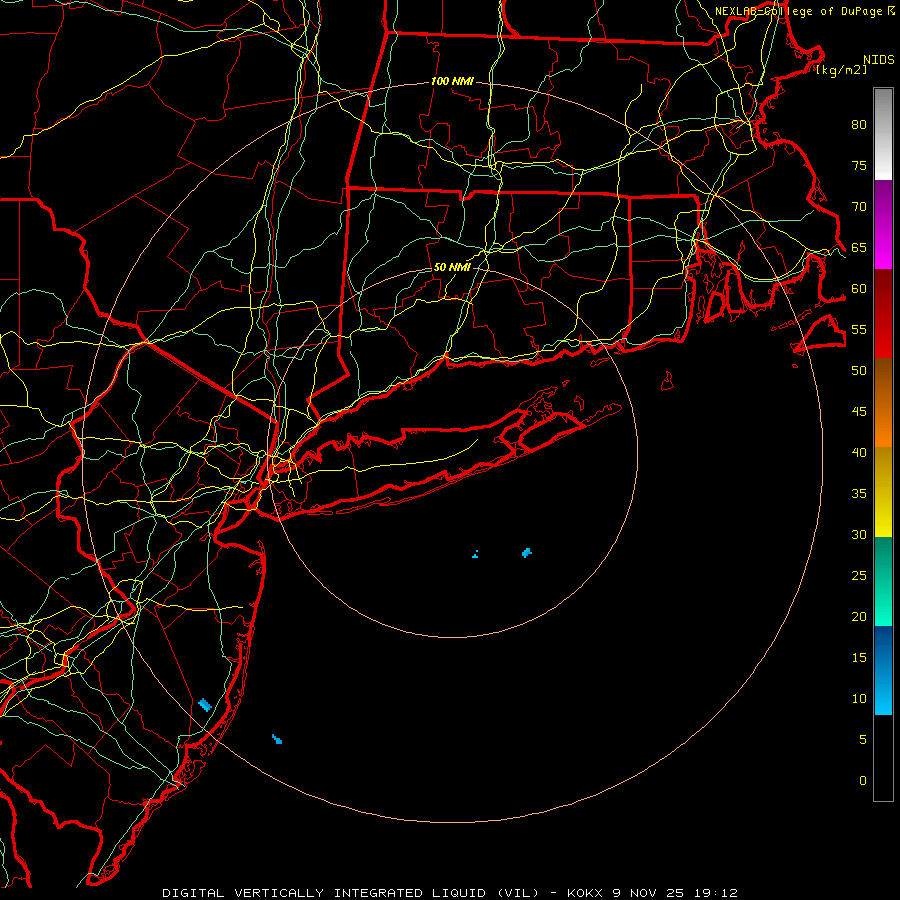Click the scale value 10
Viewport: 900px width, 900px height.
pyautogui.click(x=859, y=699)
